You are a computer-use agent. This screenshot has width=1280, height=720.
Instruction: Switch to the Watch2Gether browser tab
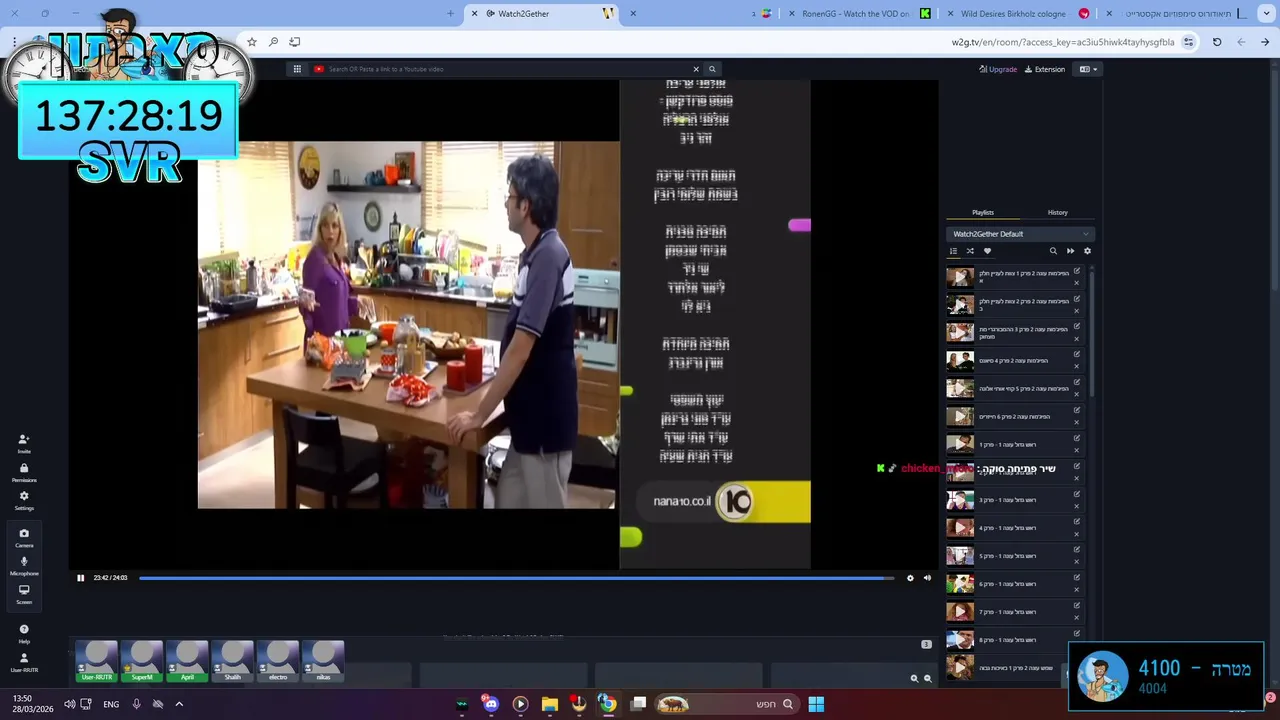[540, 13]
